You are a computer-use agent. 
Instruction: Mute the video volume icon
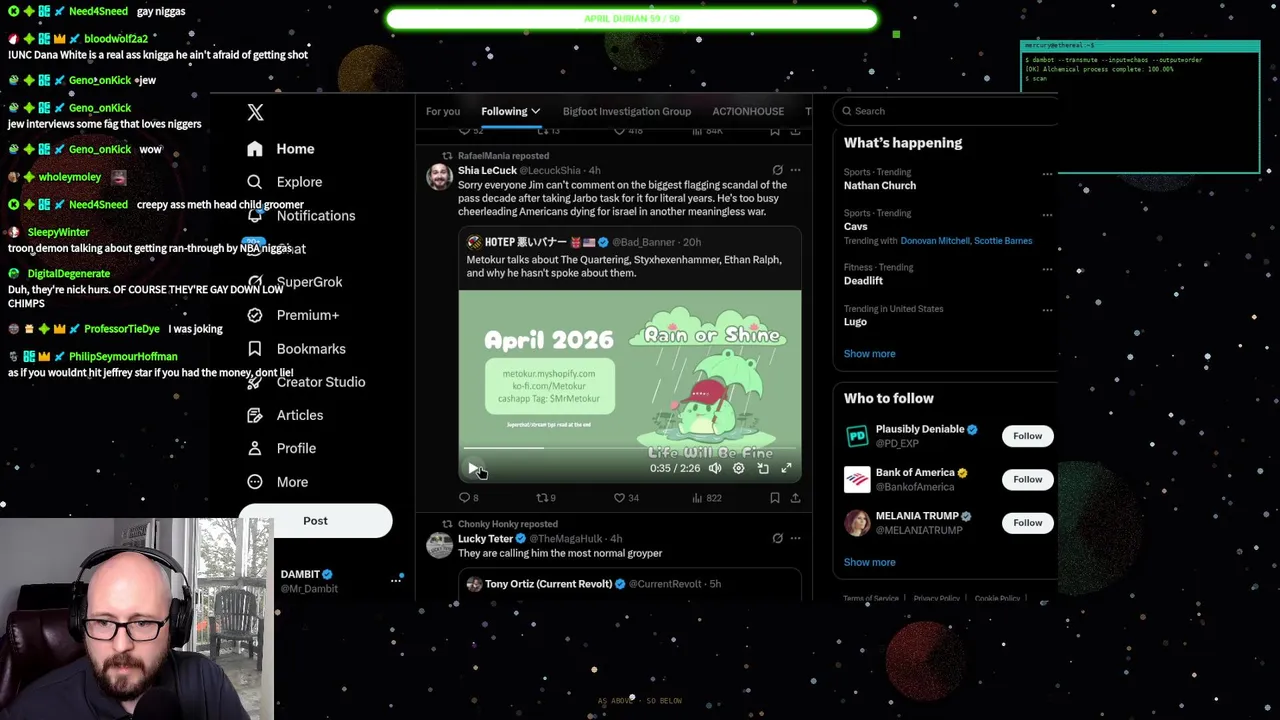click(715, 468)
